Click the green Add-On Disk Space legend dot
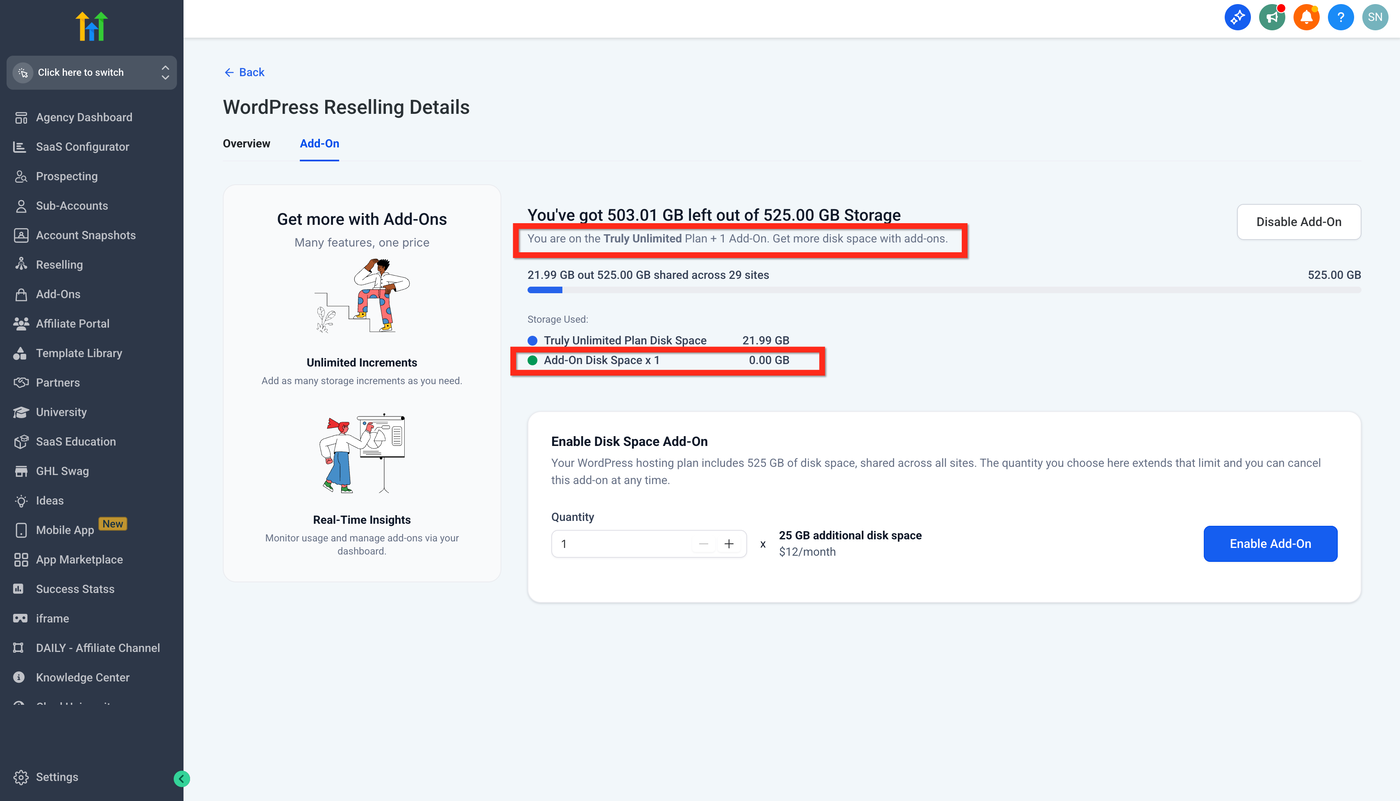The height and width of the screenshot is (801, 1400). [x=533, y=360]
